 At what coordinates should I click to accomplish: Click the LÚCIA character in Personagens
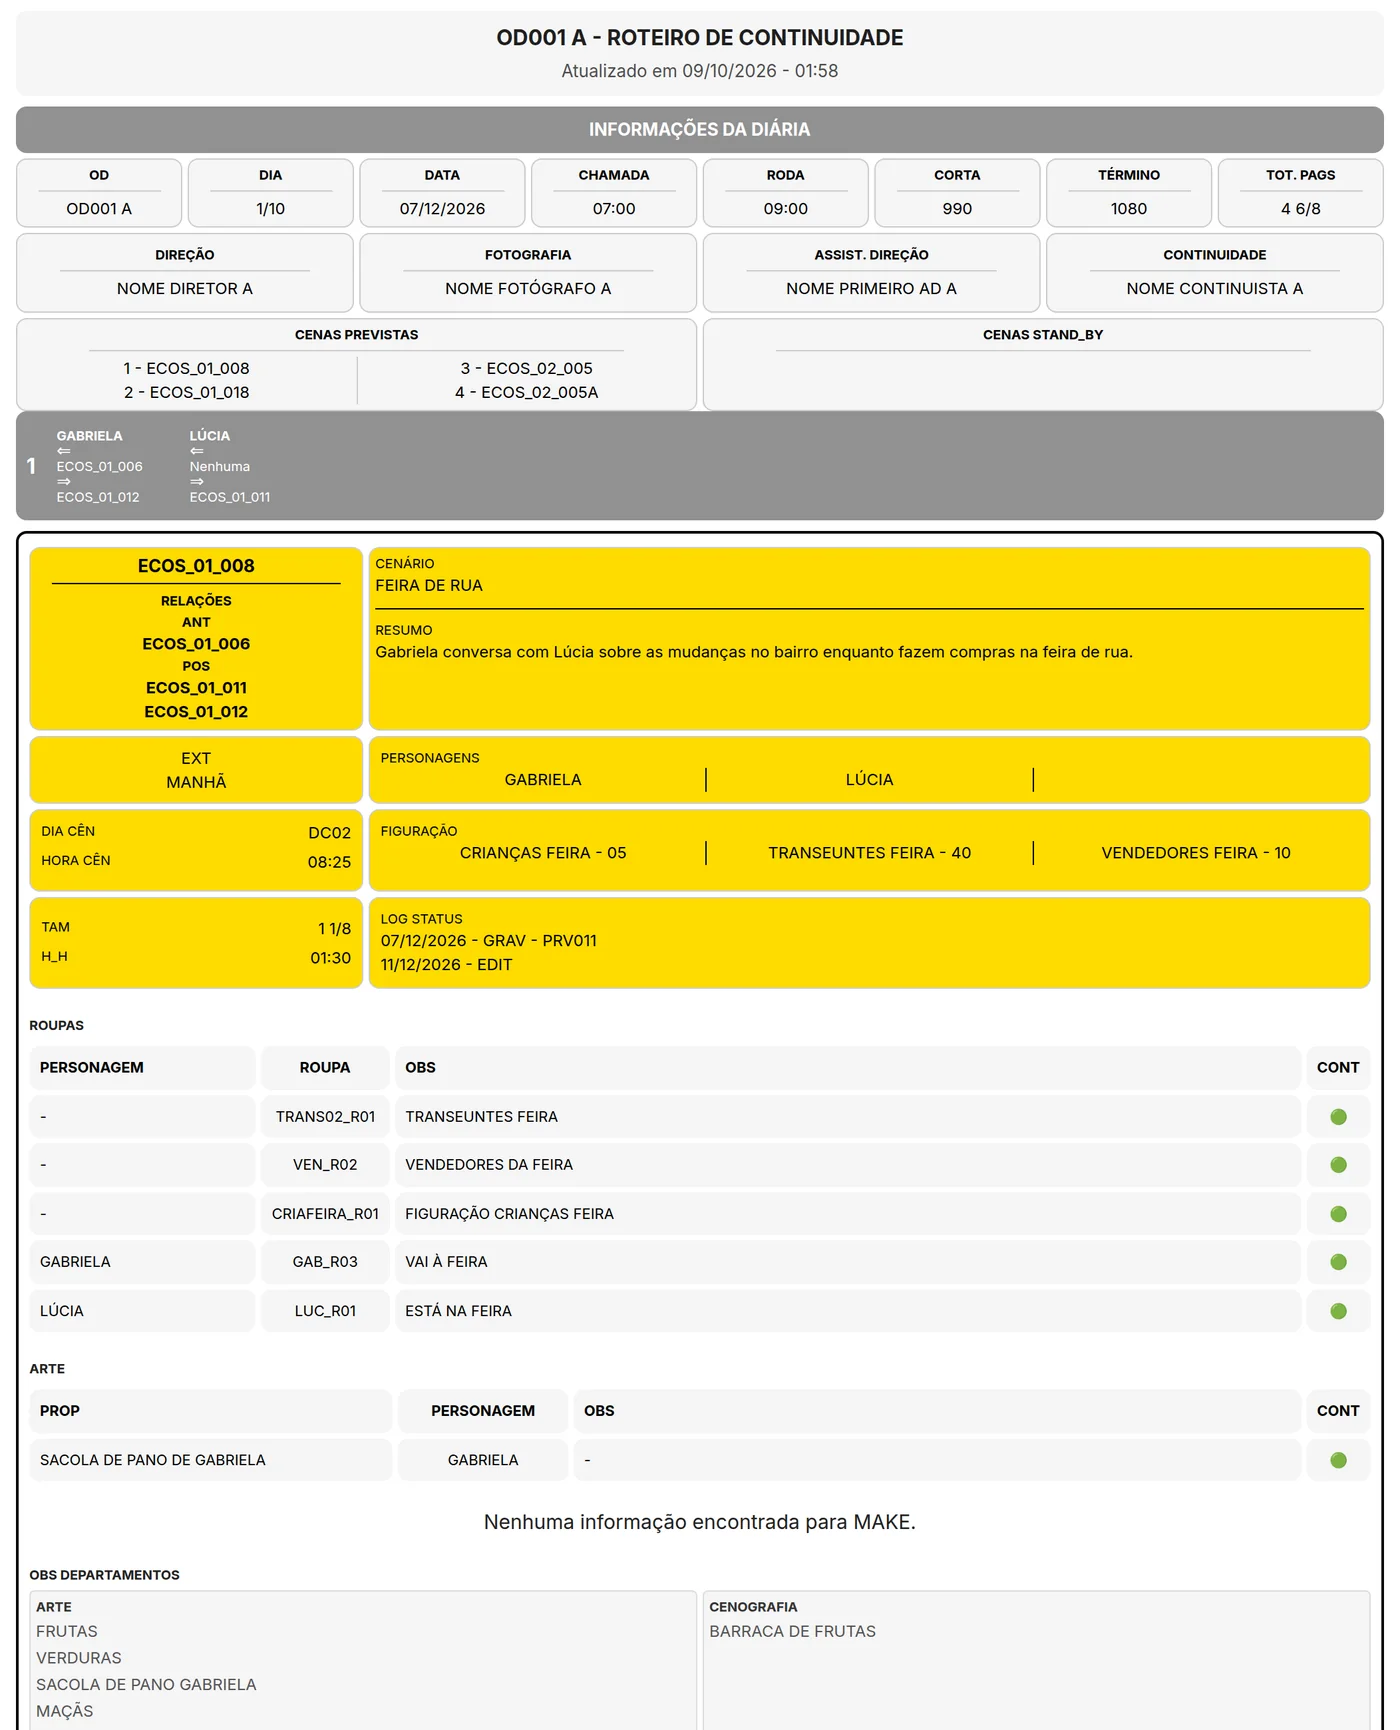(x=870, y=780)
